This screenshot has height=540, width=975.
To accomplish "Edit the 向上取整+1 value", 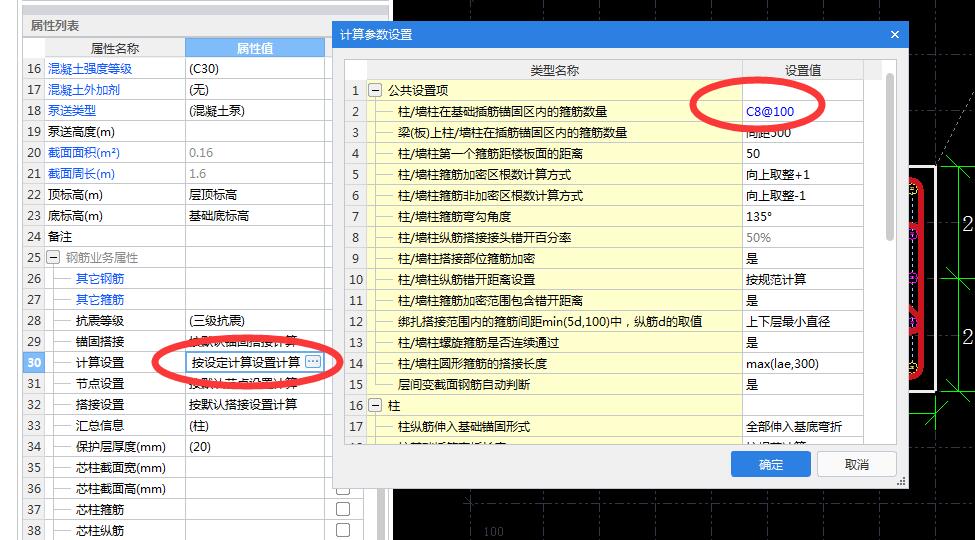I will 803,175.
